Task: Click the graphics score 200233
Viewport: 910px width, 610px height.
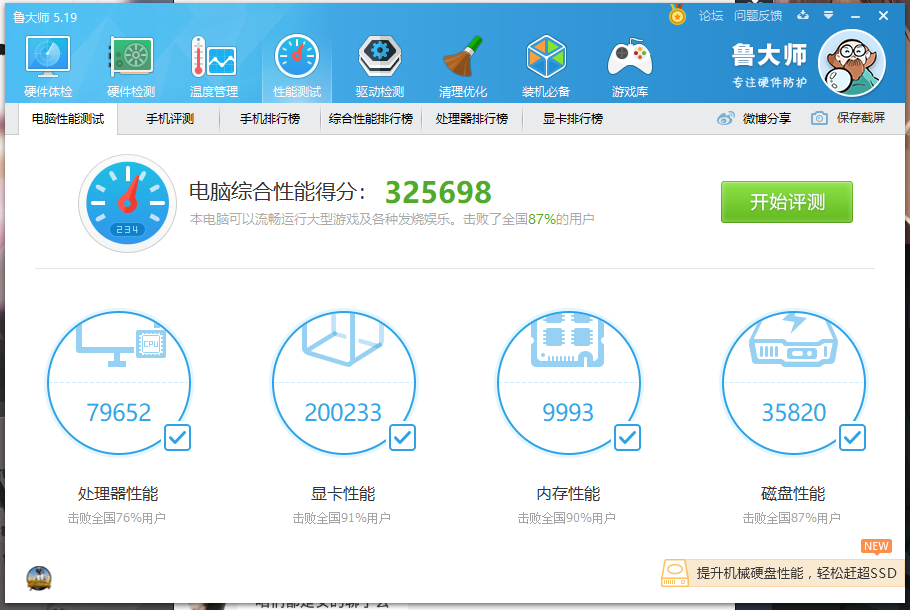Action: pos(343,413)
